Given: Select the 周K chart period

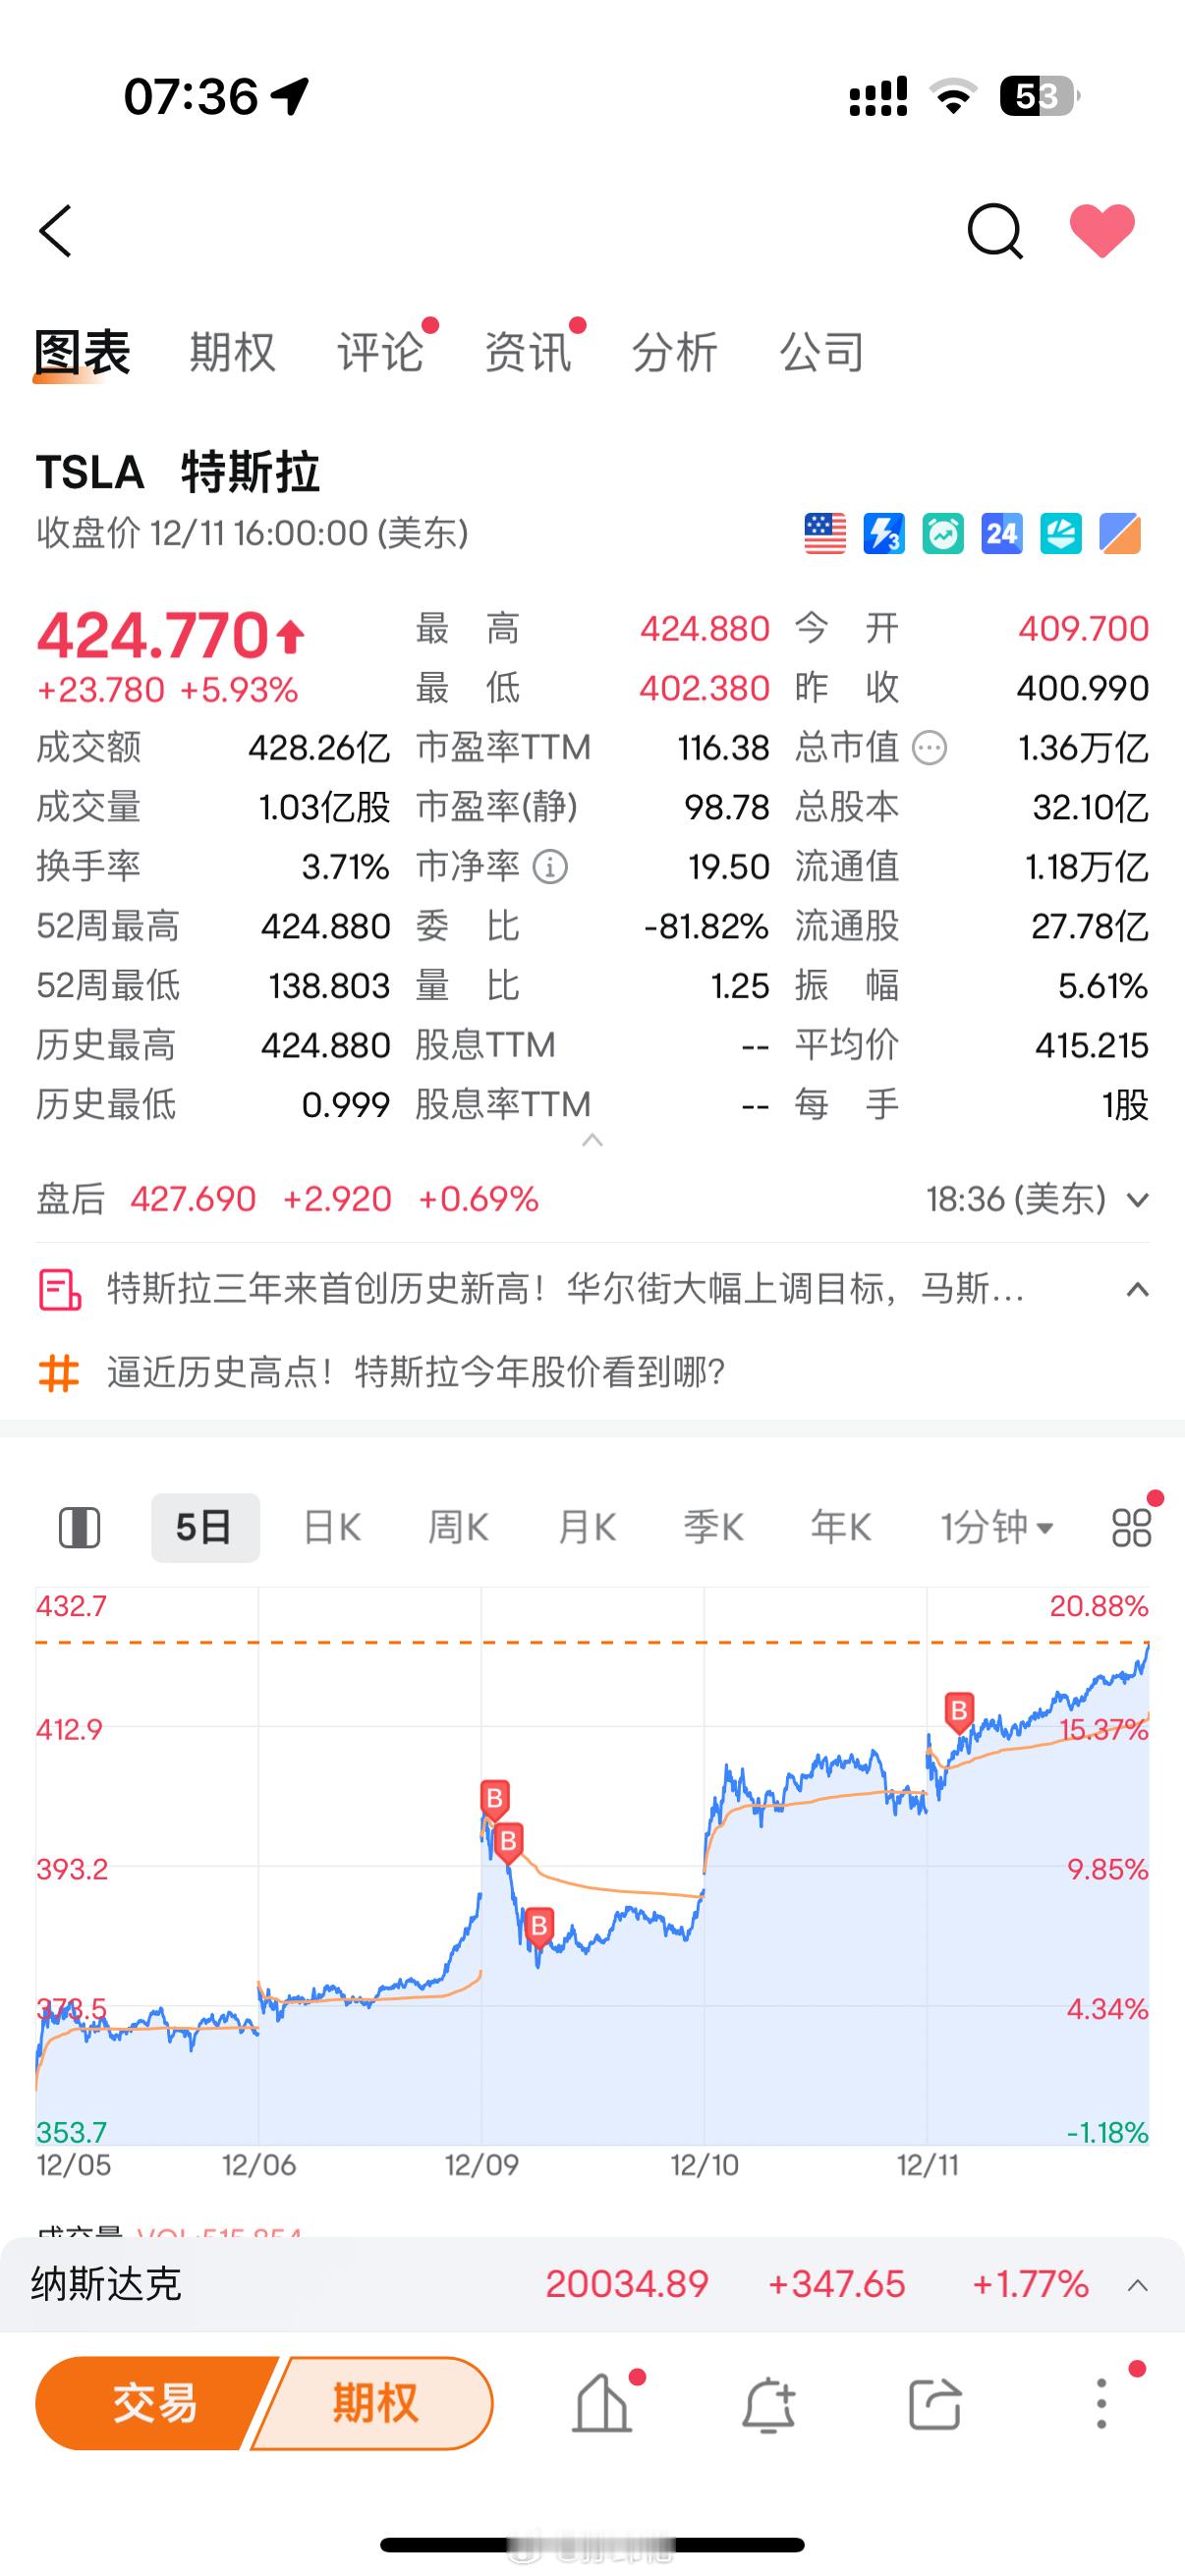Looking at the screenshot, I should coord(458,1528).
